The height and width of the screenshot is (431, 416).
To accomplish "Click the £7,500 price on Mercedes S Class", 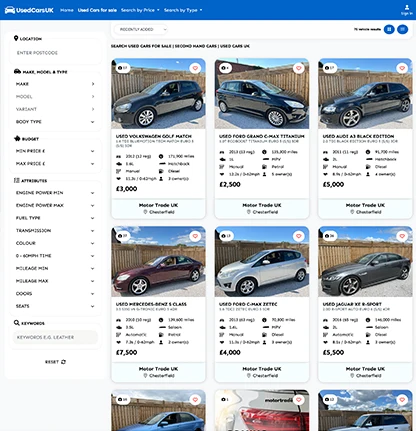I will [x=126, y=352].
